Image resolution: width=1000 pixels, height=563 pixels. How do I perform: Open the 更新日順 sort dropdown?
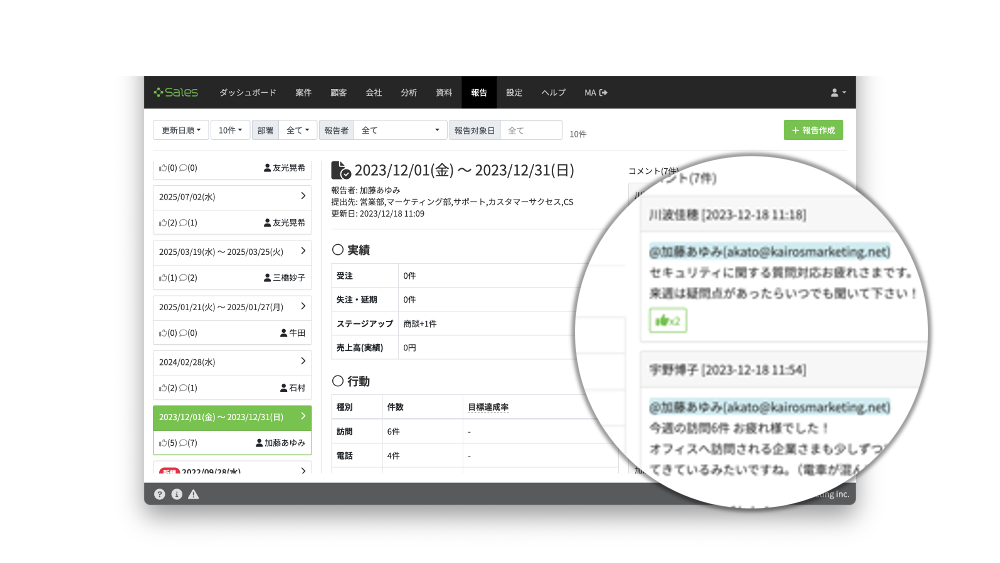coord(180,130)
